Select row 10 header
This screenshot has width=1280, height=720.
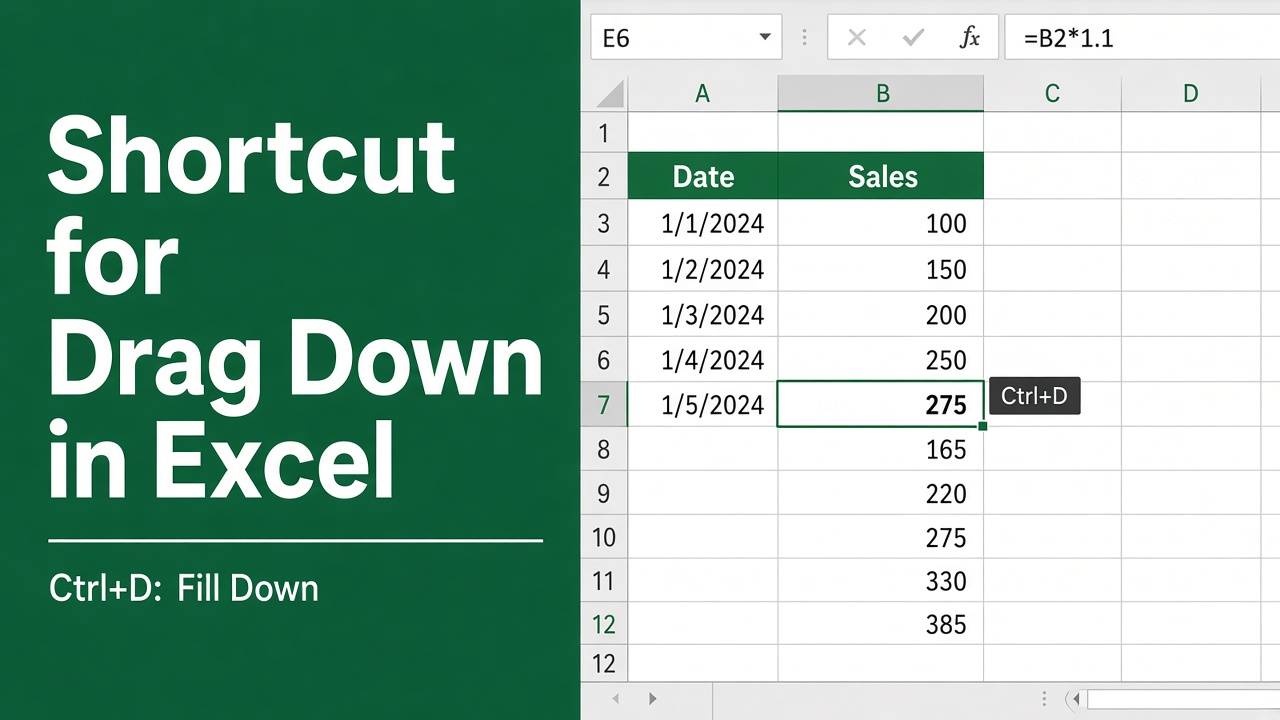[604, 538]
